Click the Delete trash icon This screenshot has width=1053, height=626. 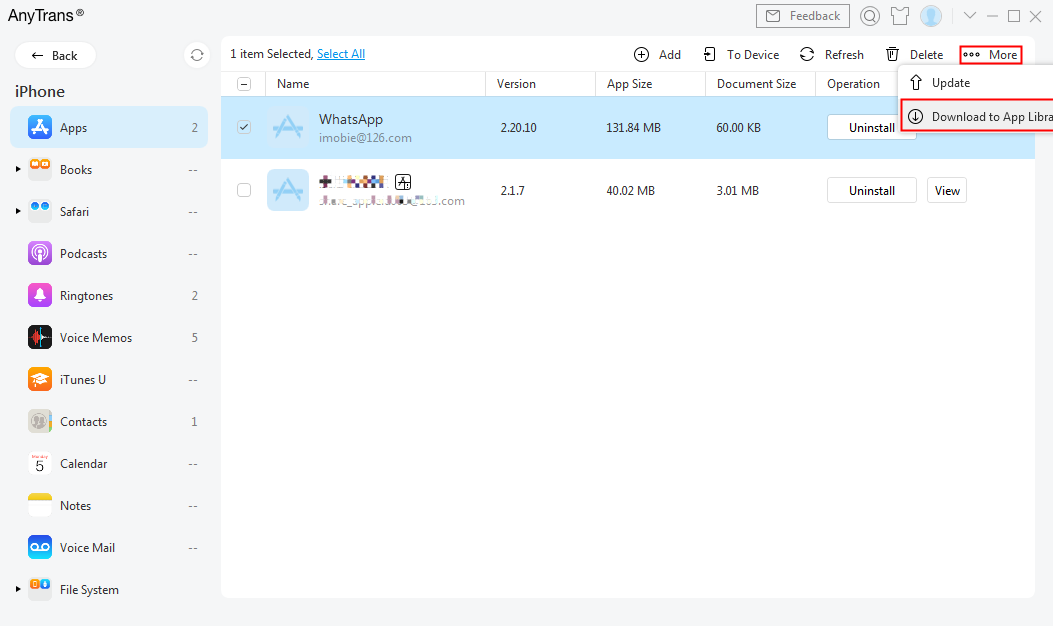click(x=892, y=55)
